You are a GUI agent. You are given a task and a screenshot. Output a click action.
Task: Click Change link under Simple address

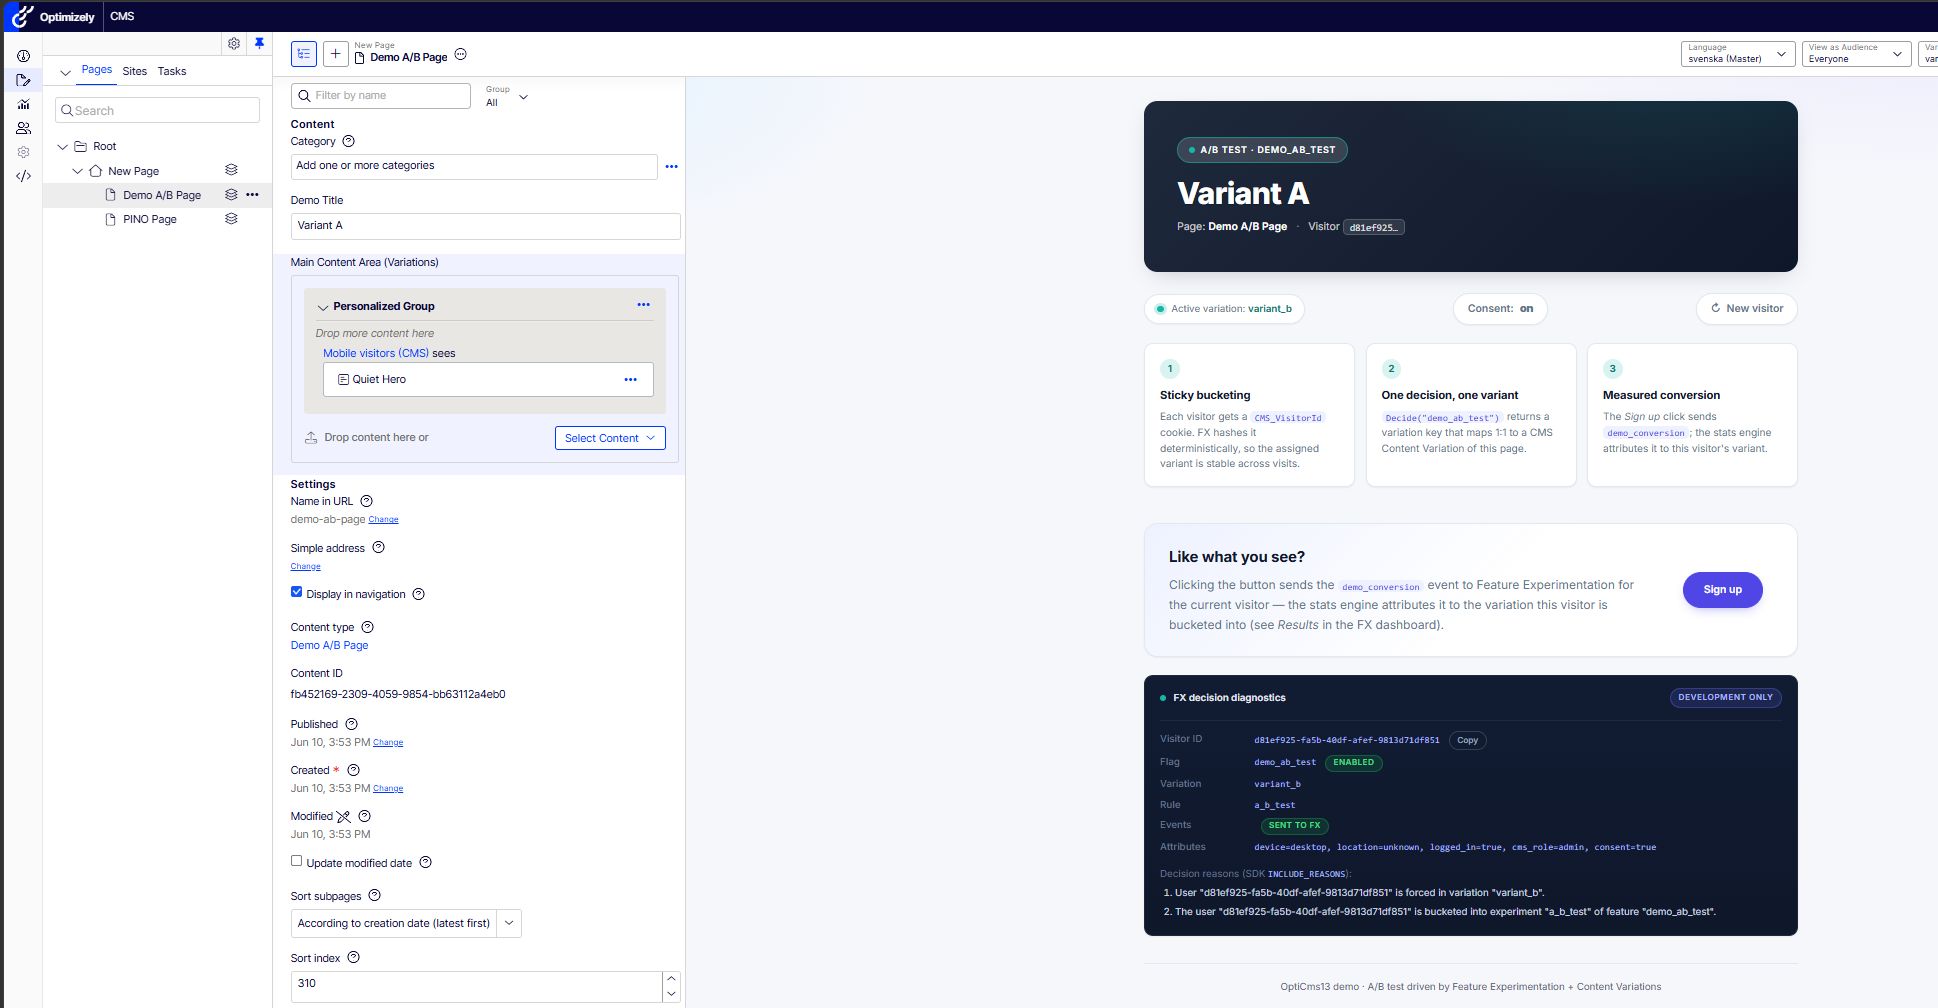[306, 567]
